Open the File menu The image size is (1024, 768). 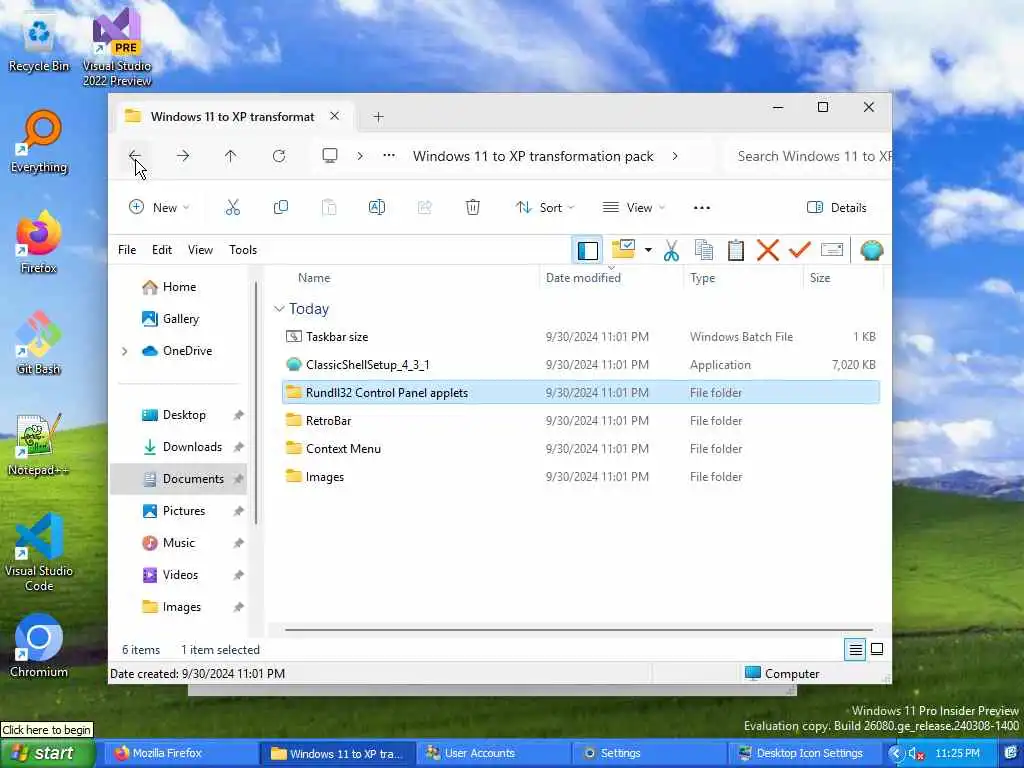point(127,250)
